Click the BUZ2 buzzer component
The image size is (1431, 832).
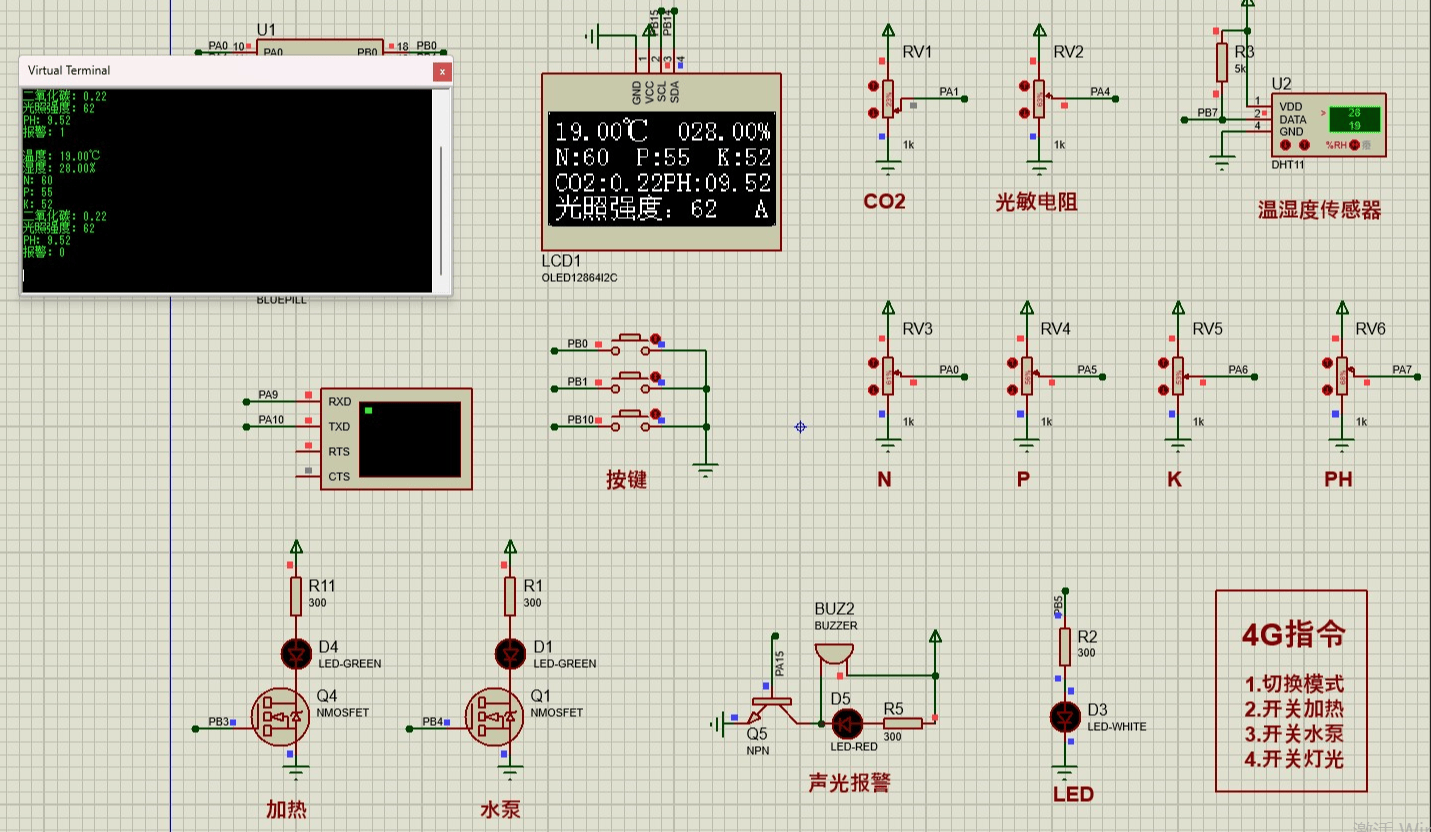[x=835, y=653]
